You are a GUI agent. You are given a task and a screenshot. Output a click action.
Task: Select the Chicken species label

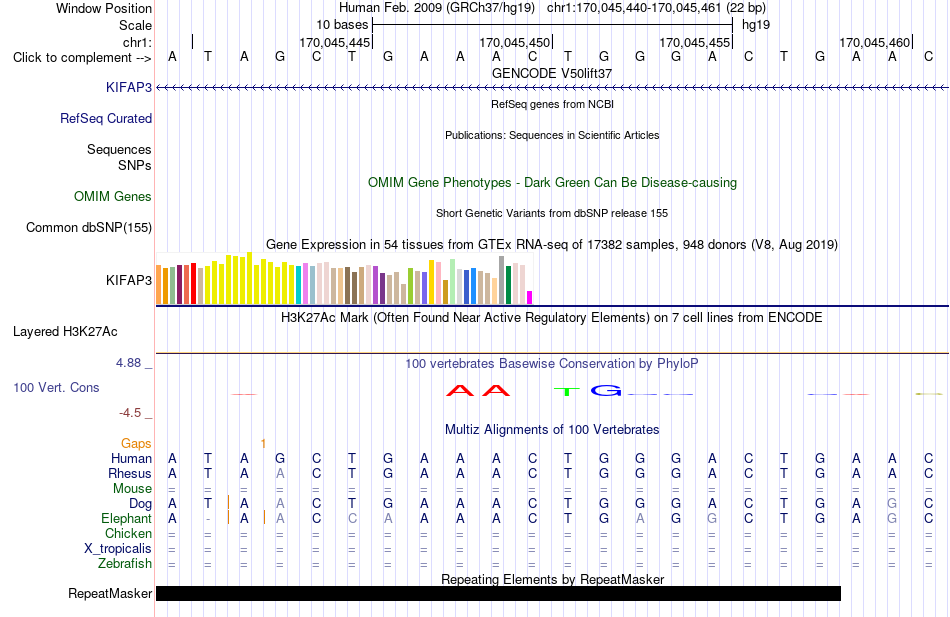pos(128,533)
